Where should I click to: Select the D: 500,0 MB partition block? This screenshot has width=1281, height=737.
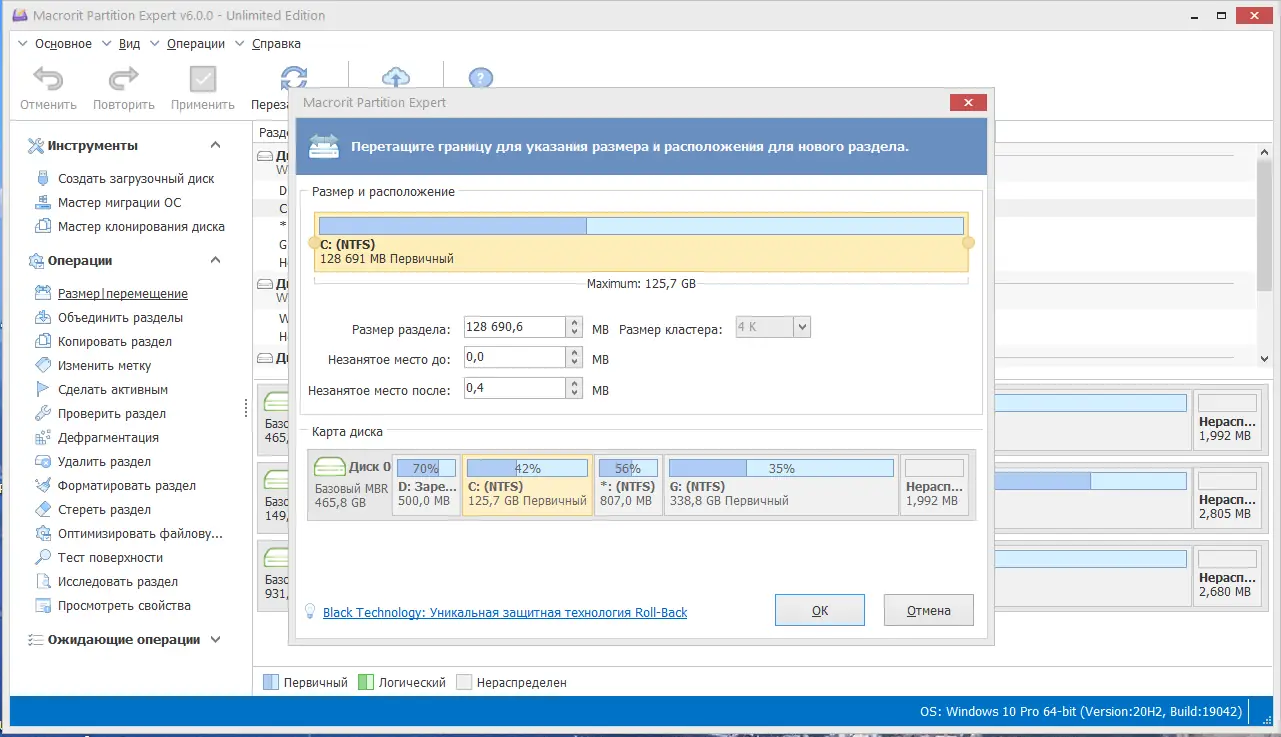[x=426, y=485]
